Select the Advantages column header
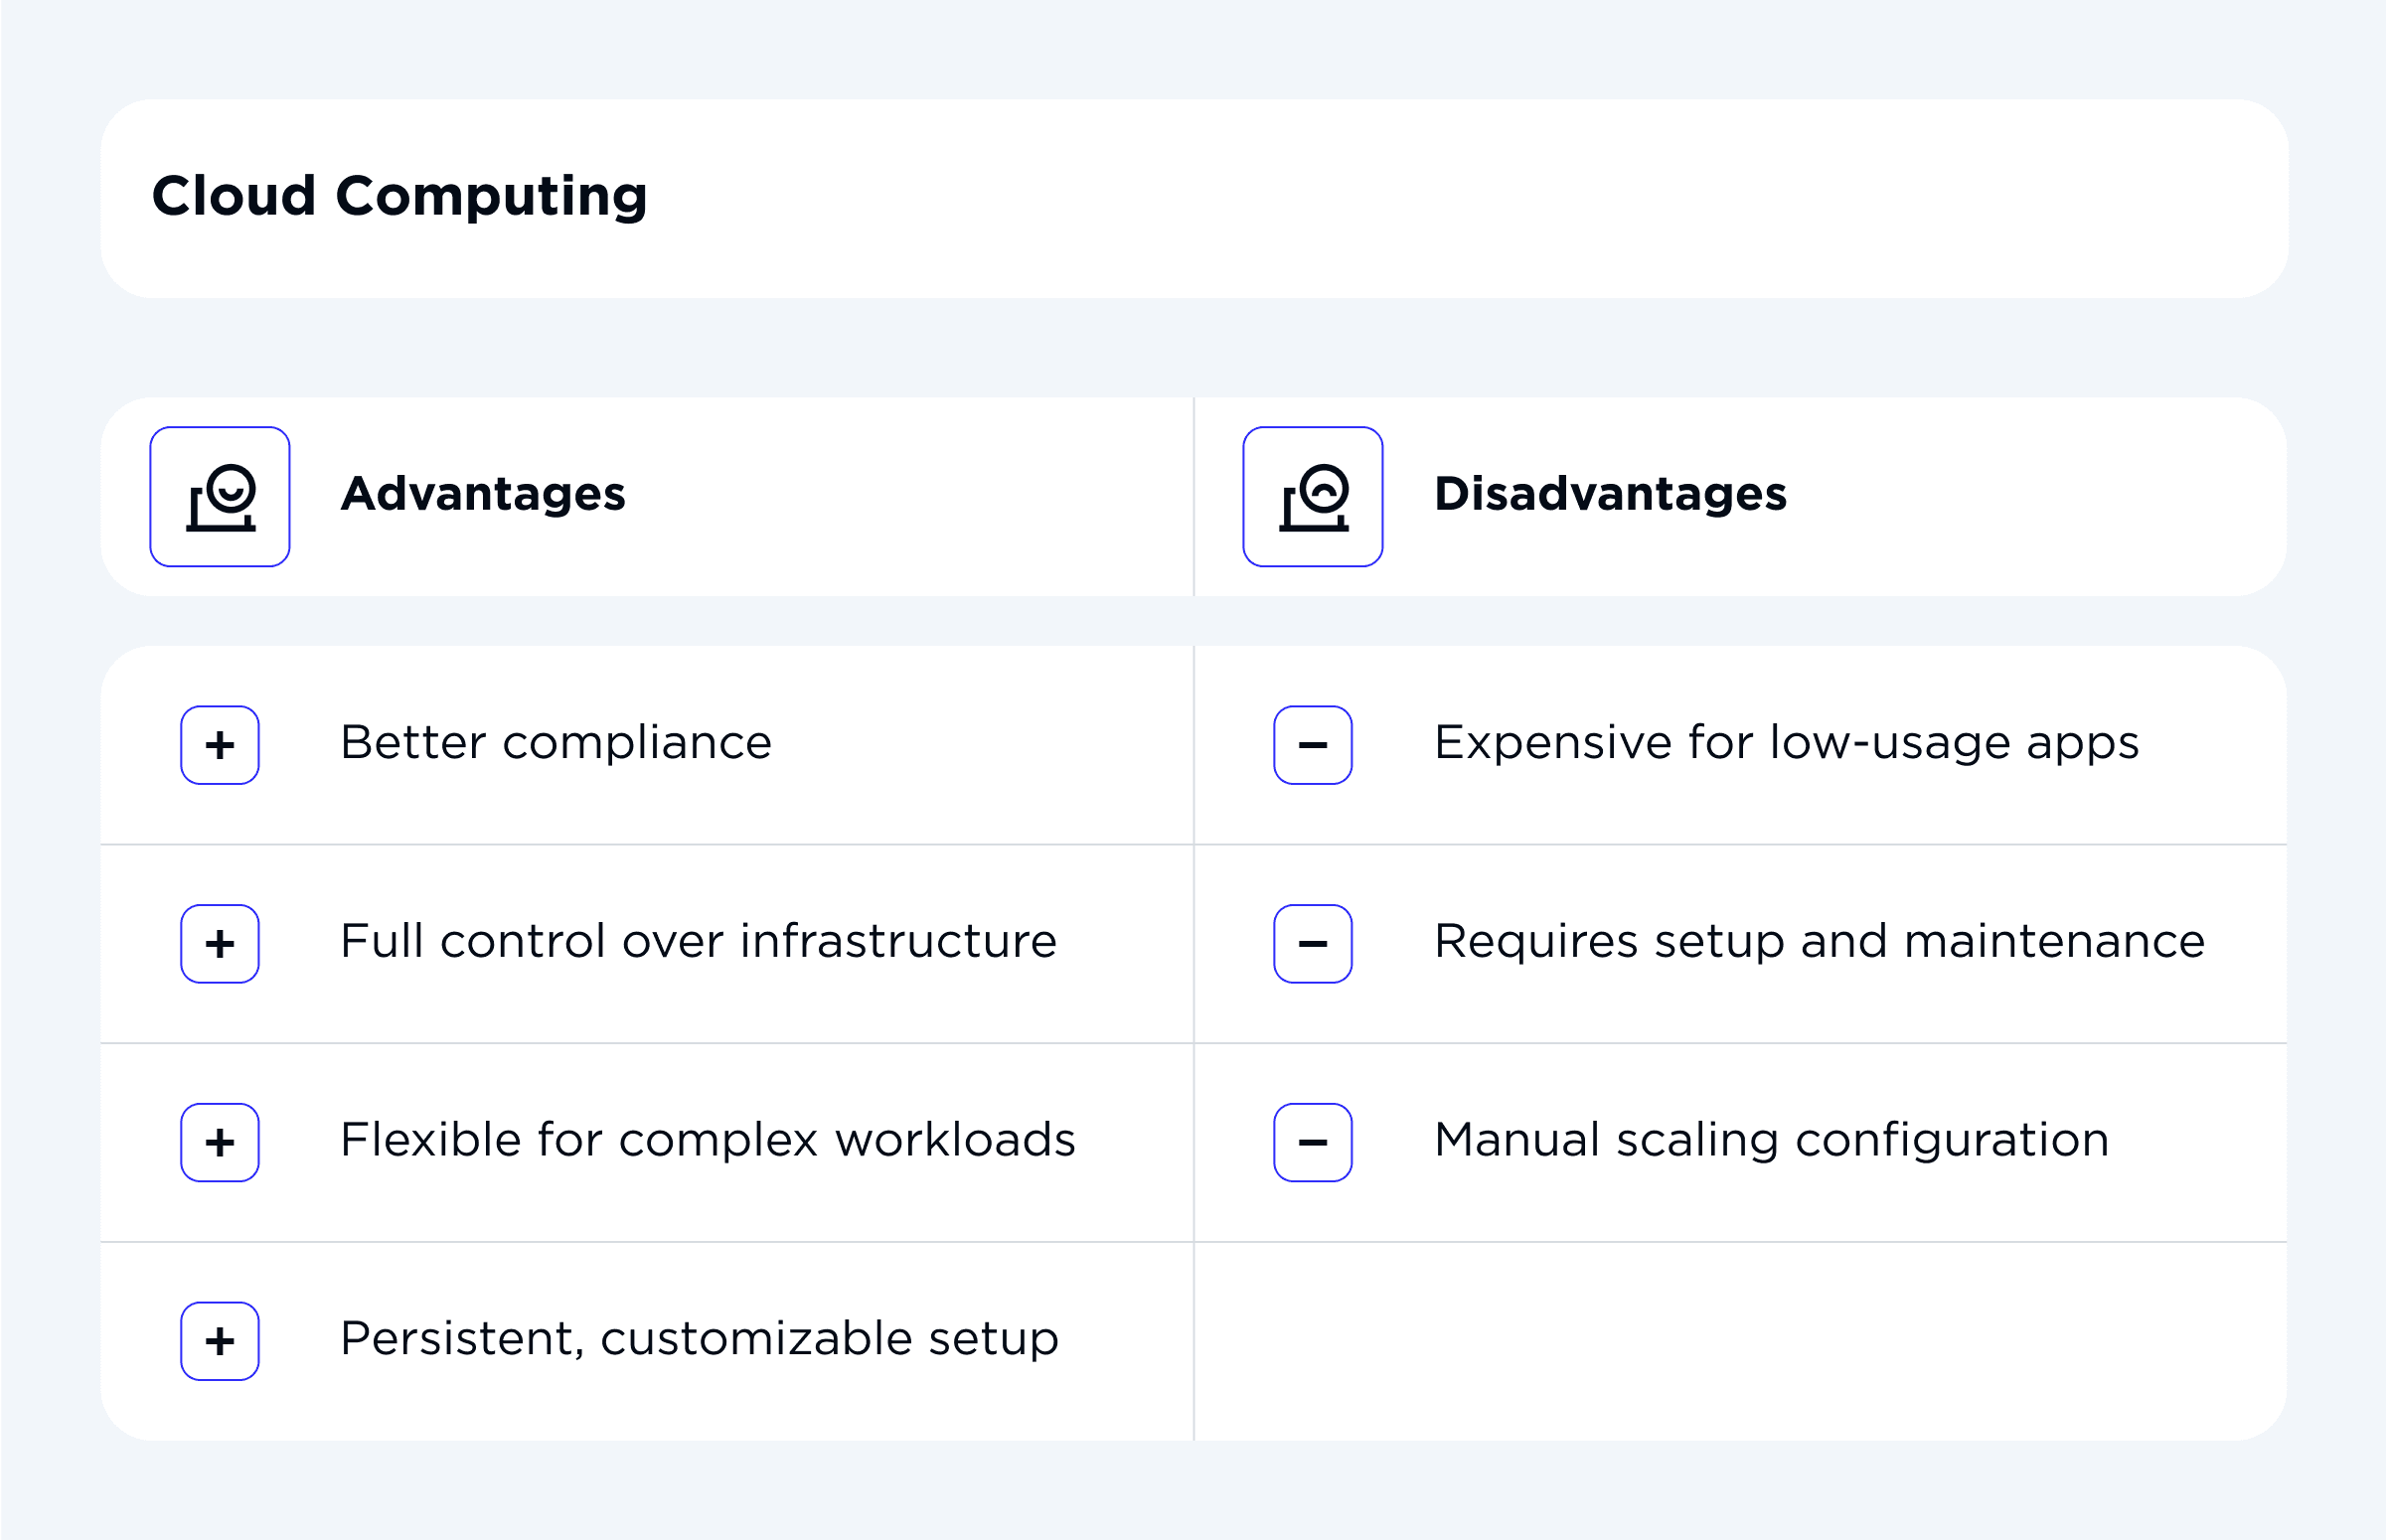 pos(483,494)
